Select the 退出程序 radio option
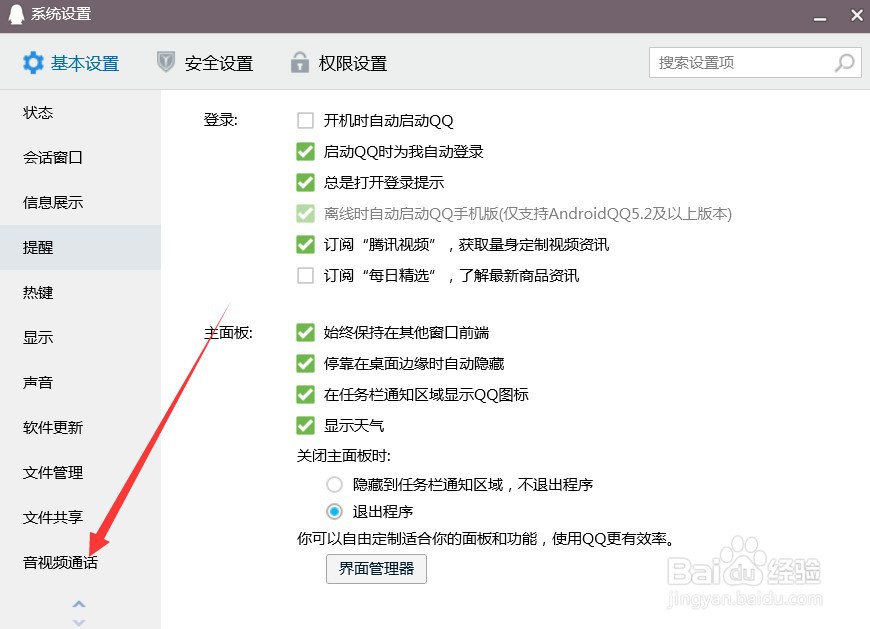This screenshot has height=629, width=870. point(334,511)
